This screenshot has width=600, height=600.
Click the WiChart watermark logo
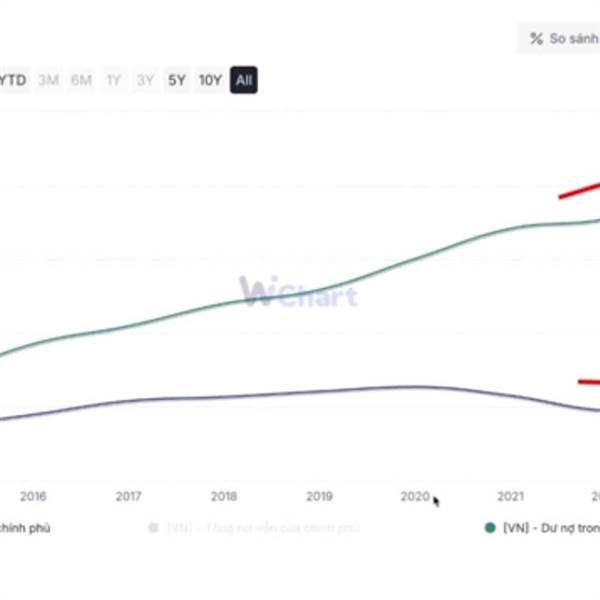point(298,292)
